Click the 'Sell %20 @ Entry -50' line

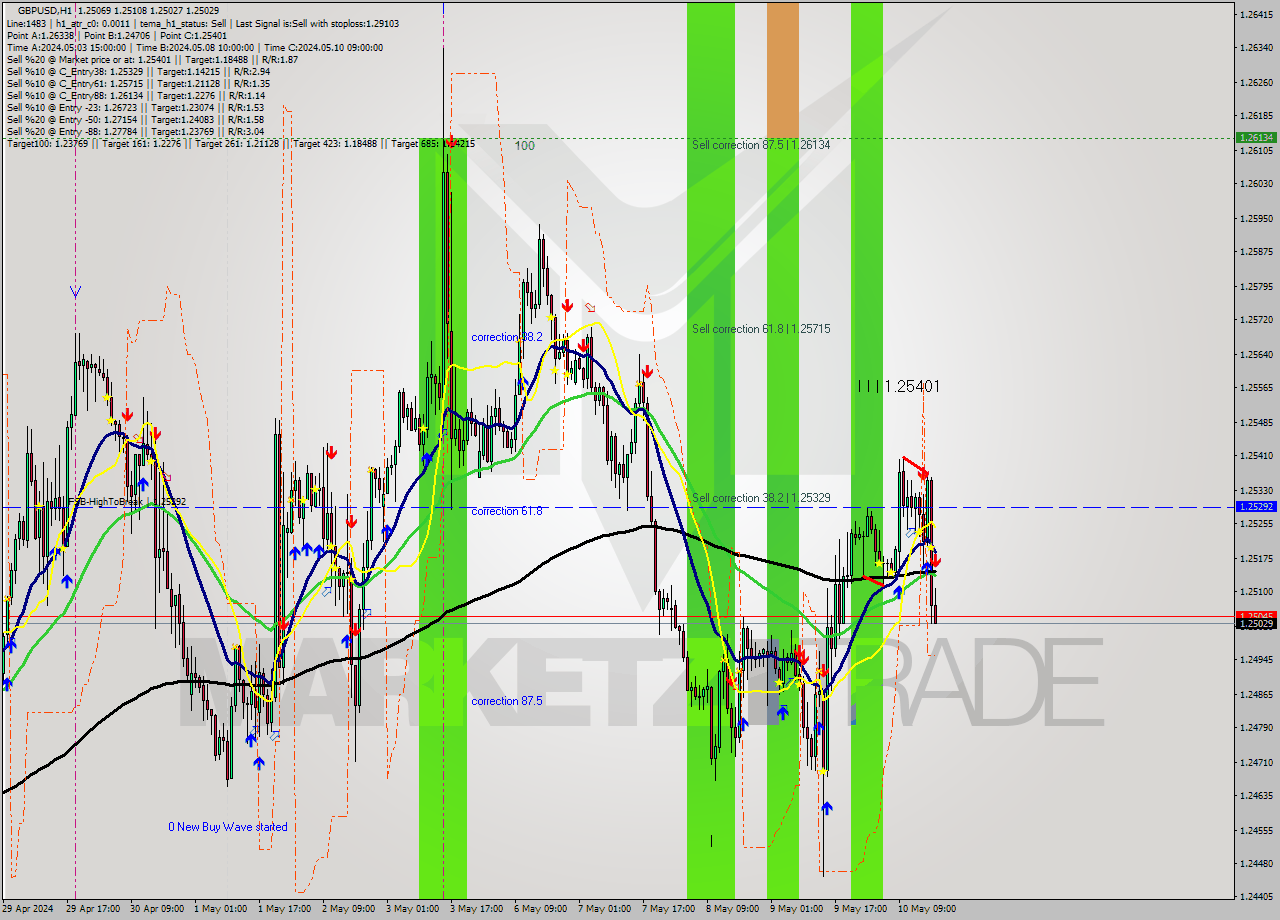[x=135, y=119]
